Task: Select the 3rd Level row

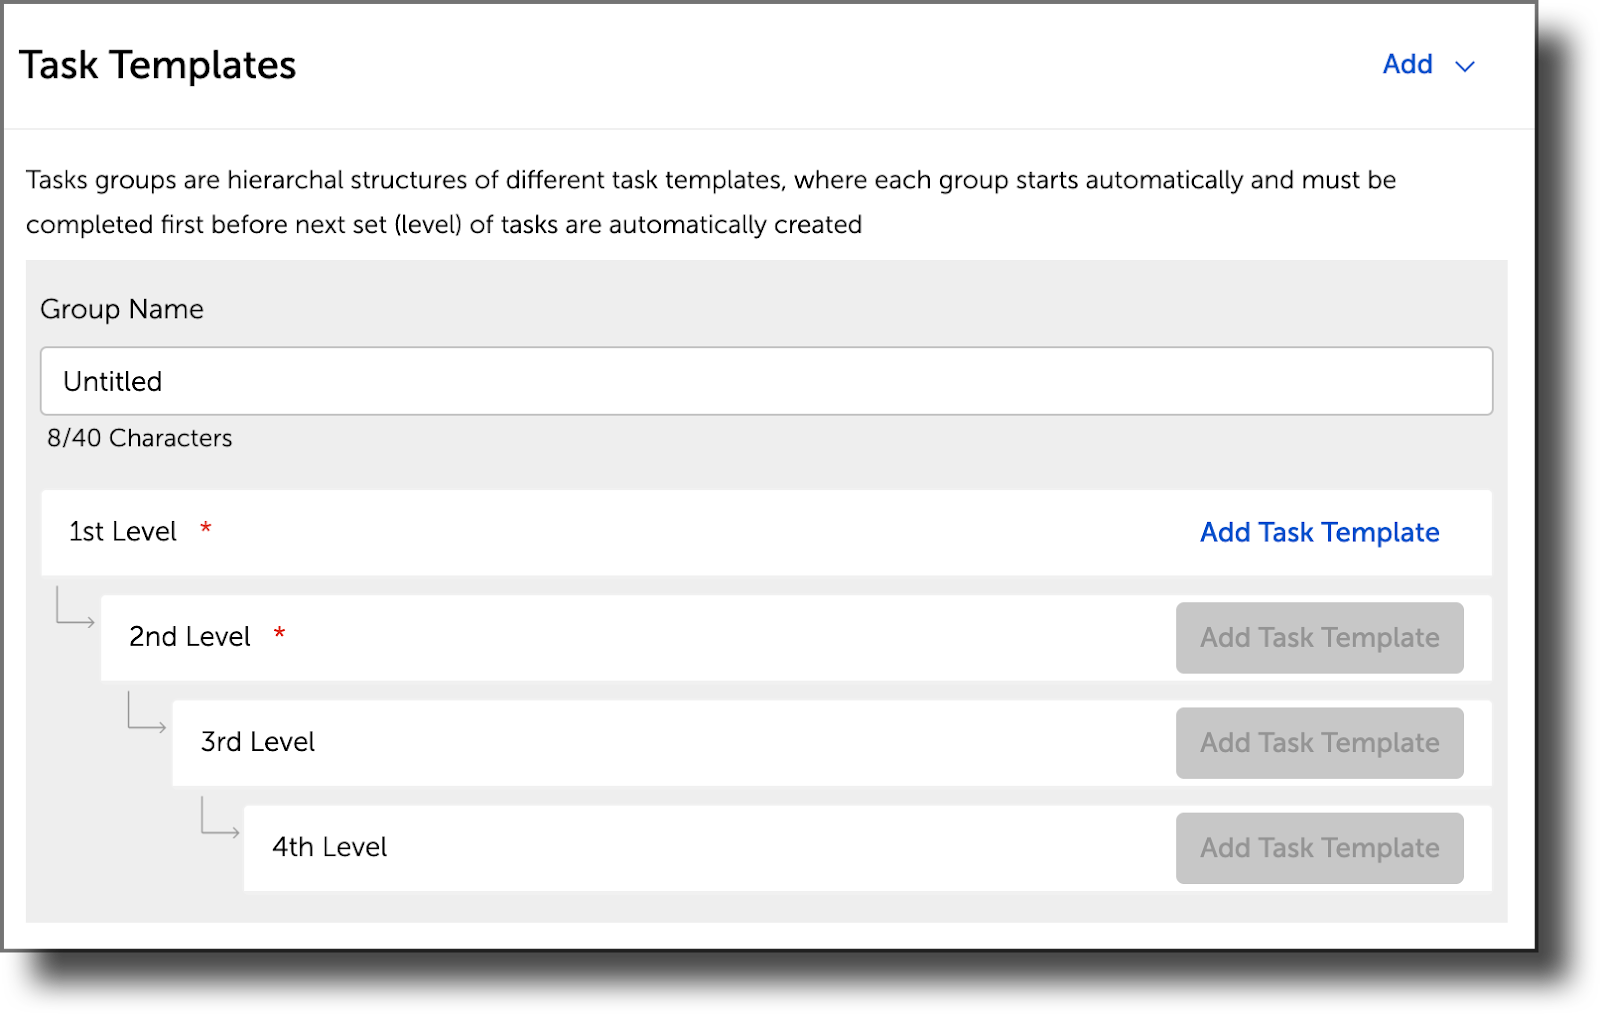Action: [x=256, y=743]
